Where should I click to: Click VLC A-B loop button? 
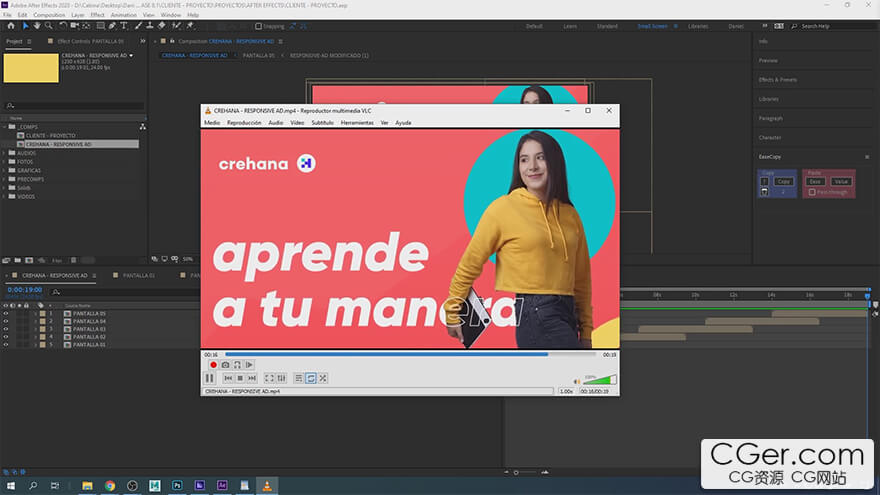[237, 365]
